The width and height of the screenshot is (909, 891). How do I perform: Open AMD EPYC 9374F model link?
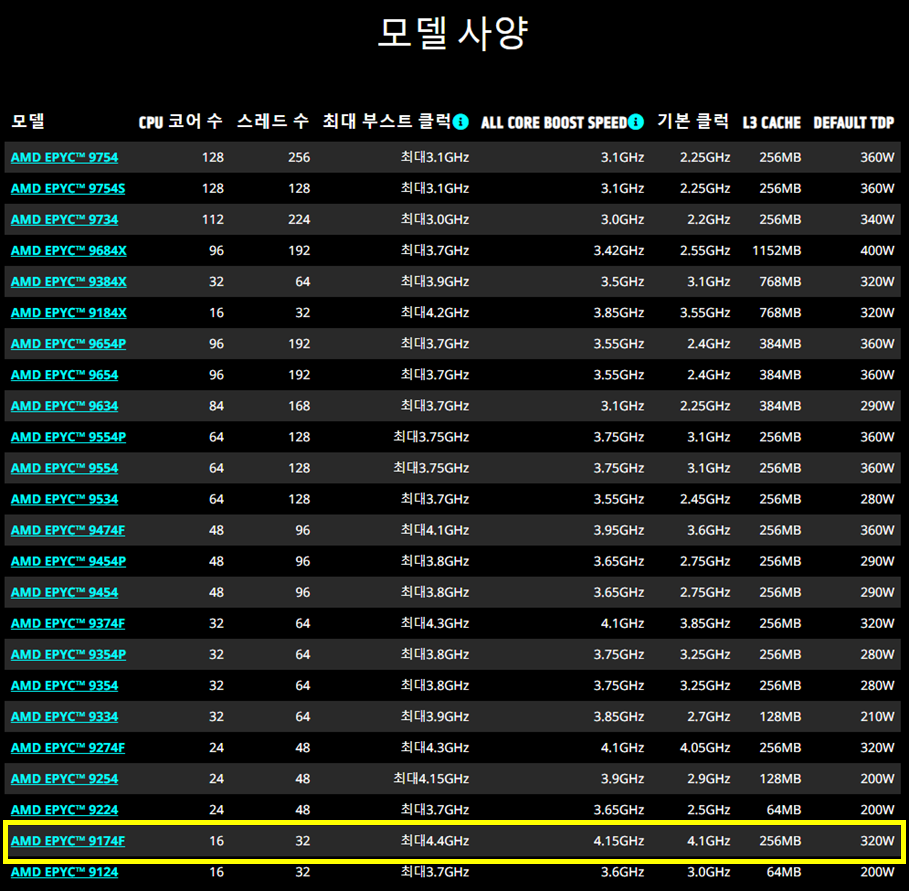(68, 624)
